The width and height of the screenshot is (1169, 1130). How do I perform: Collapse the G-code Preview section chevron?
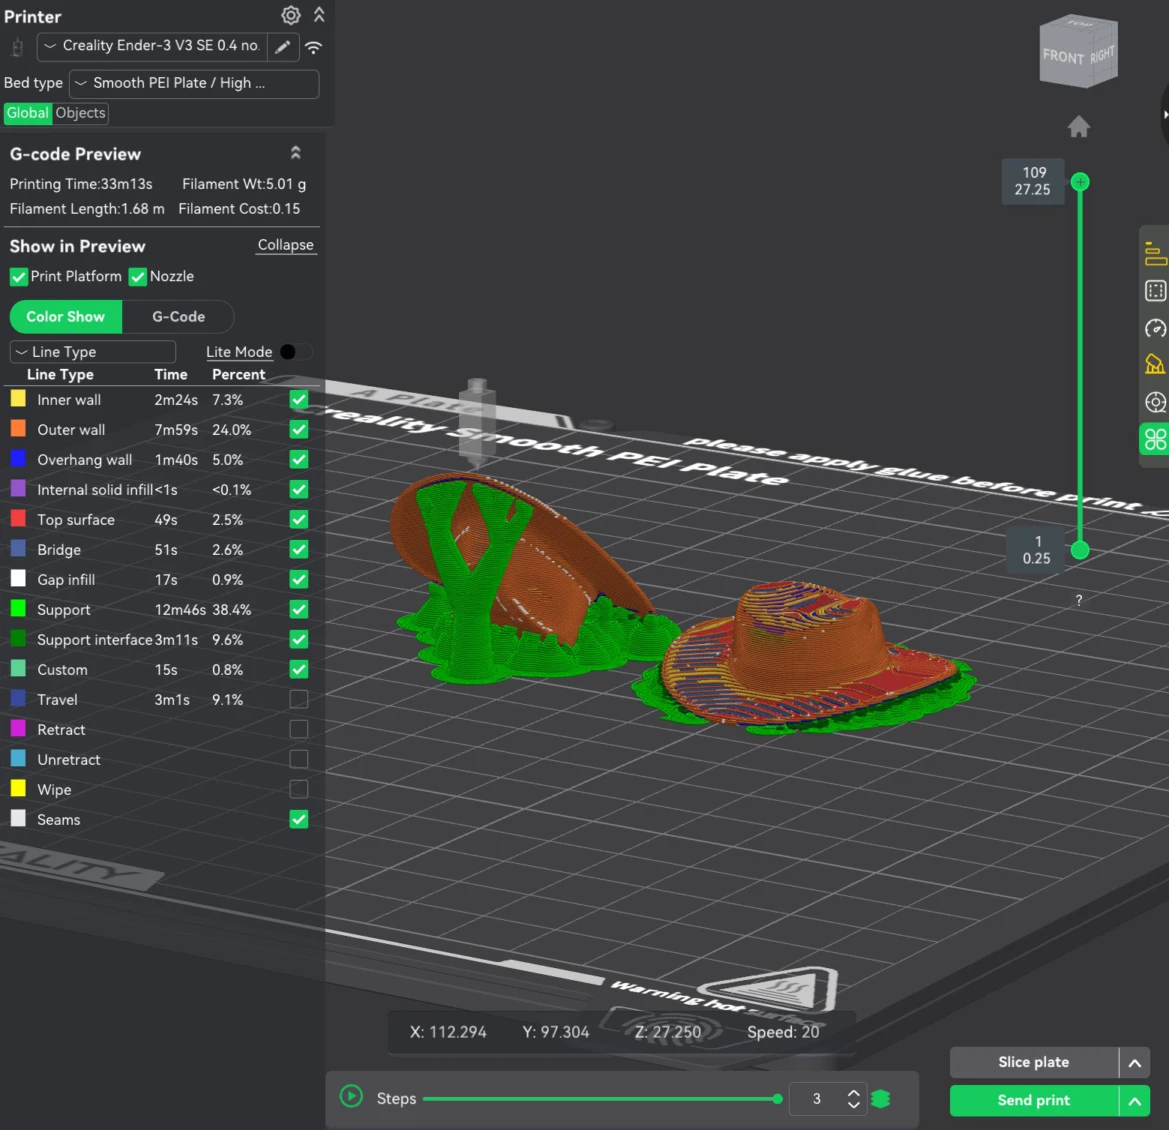[295, 153]
